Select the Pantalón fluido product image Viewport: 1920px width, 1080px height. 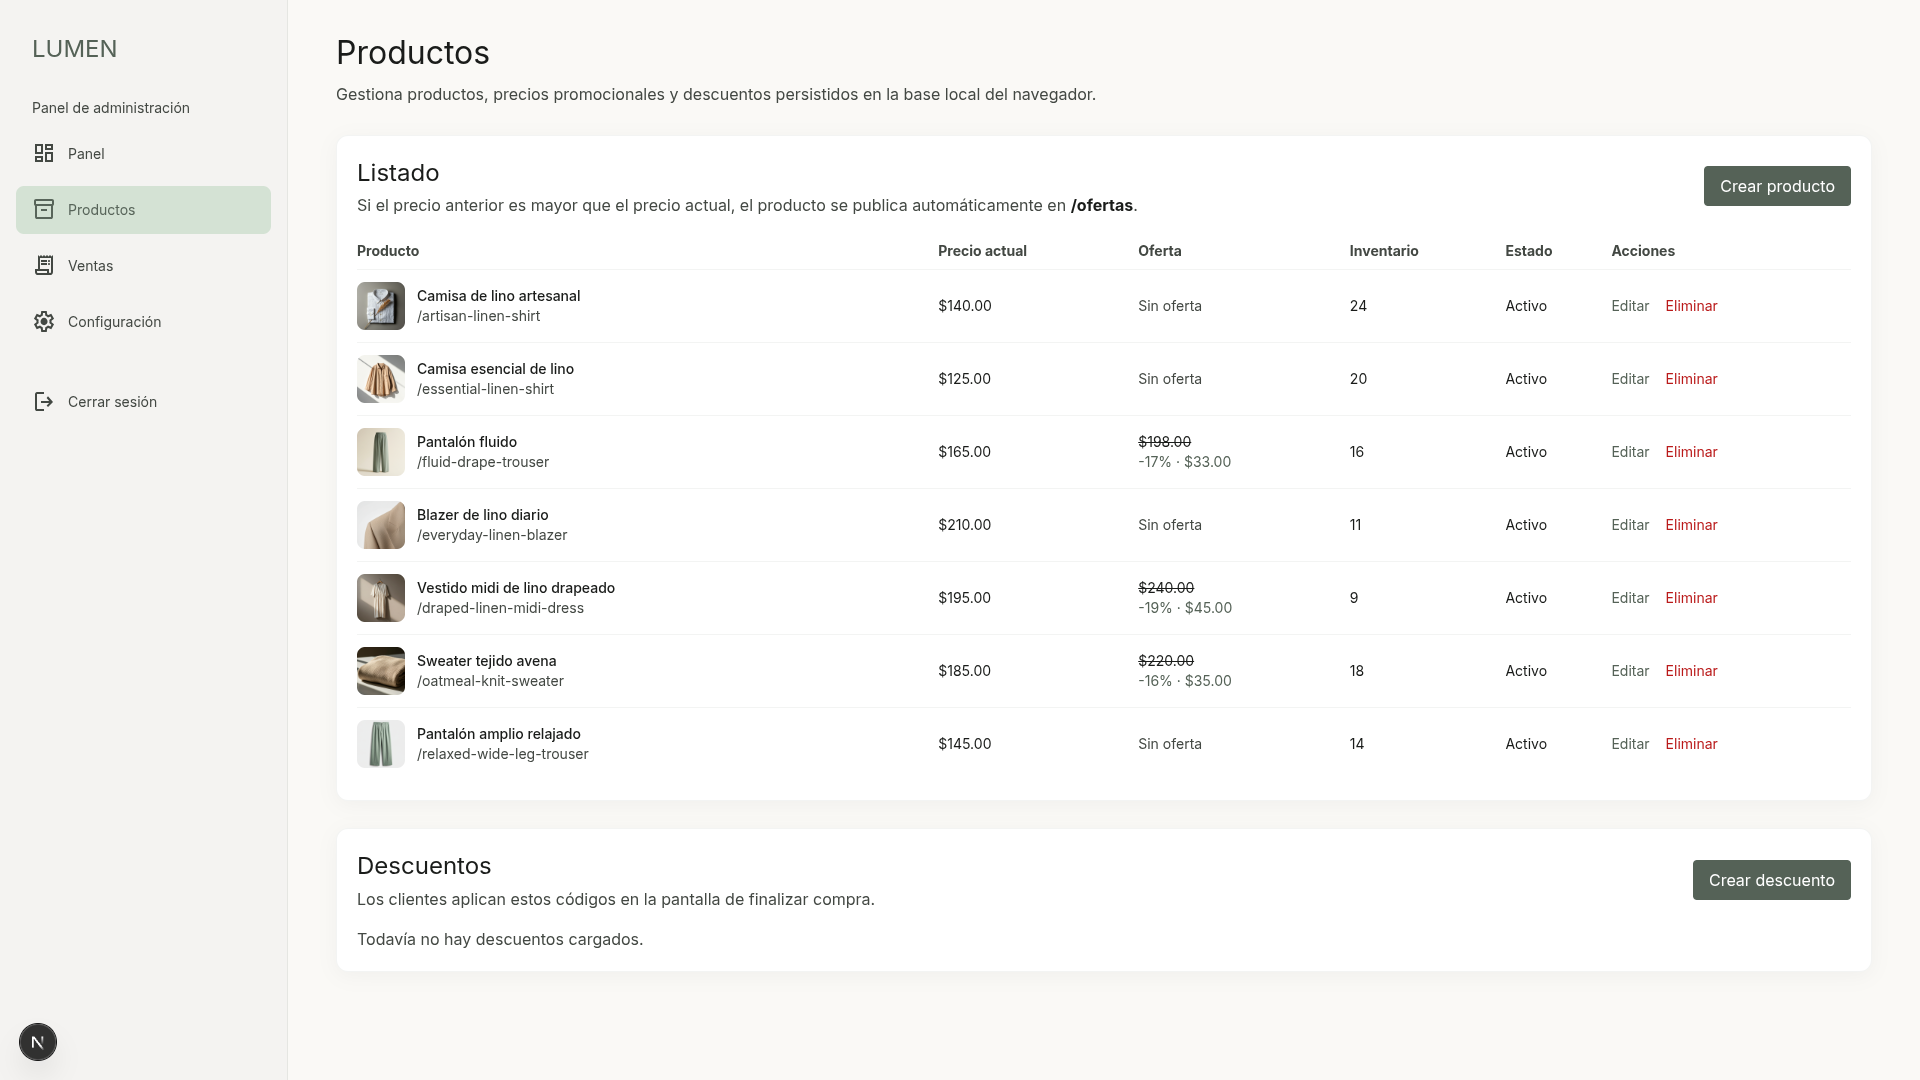381,452
